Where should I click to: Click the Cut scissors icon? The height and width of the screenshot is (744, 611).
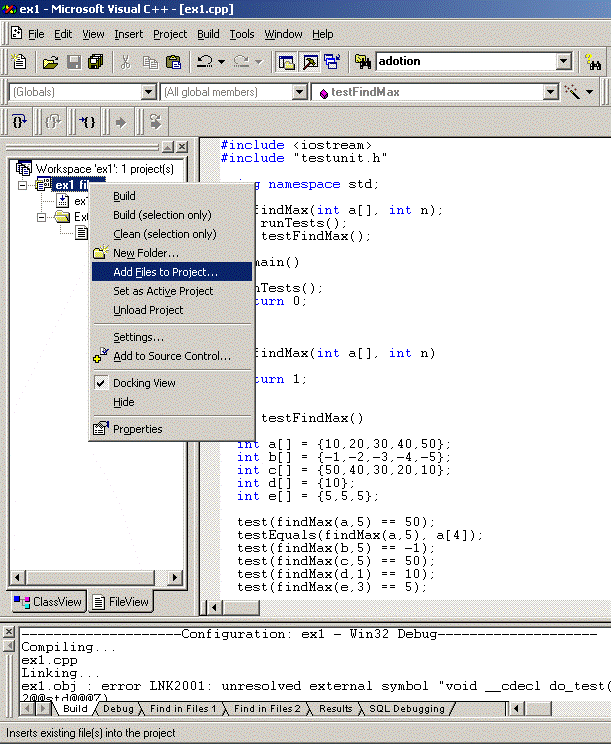coord(126,62)
